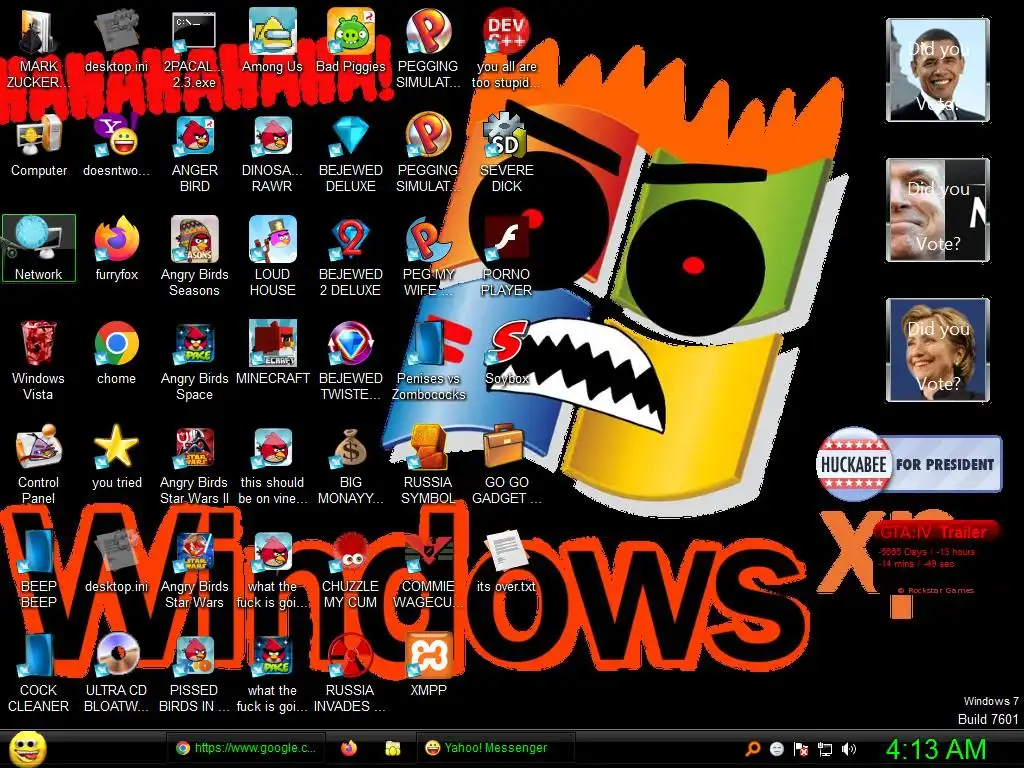Click the Hillary 'Did you Vote?' gadget
The image size is (1024, 768).
tap(938, 350)
